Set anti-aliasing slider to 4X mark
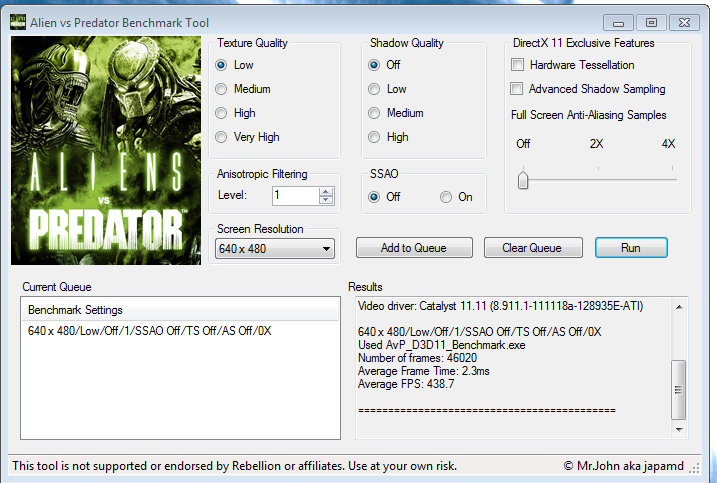The height and width of the screenshot is (483, 717). pos(672,180)
